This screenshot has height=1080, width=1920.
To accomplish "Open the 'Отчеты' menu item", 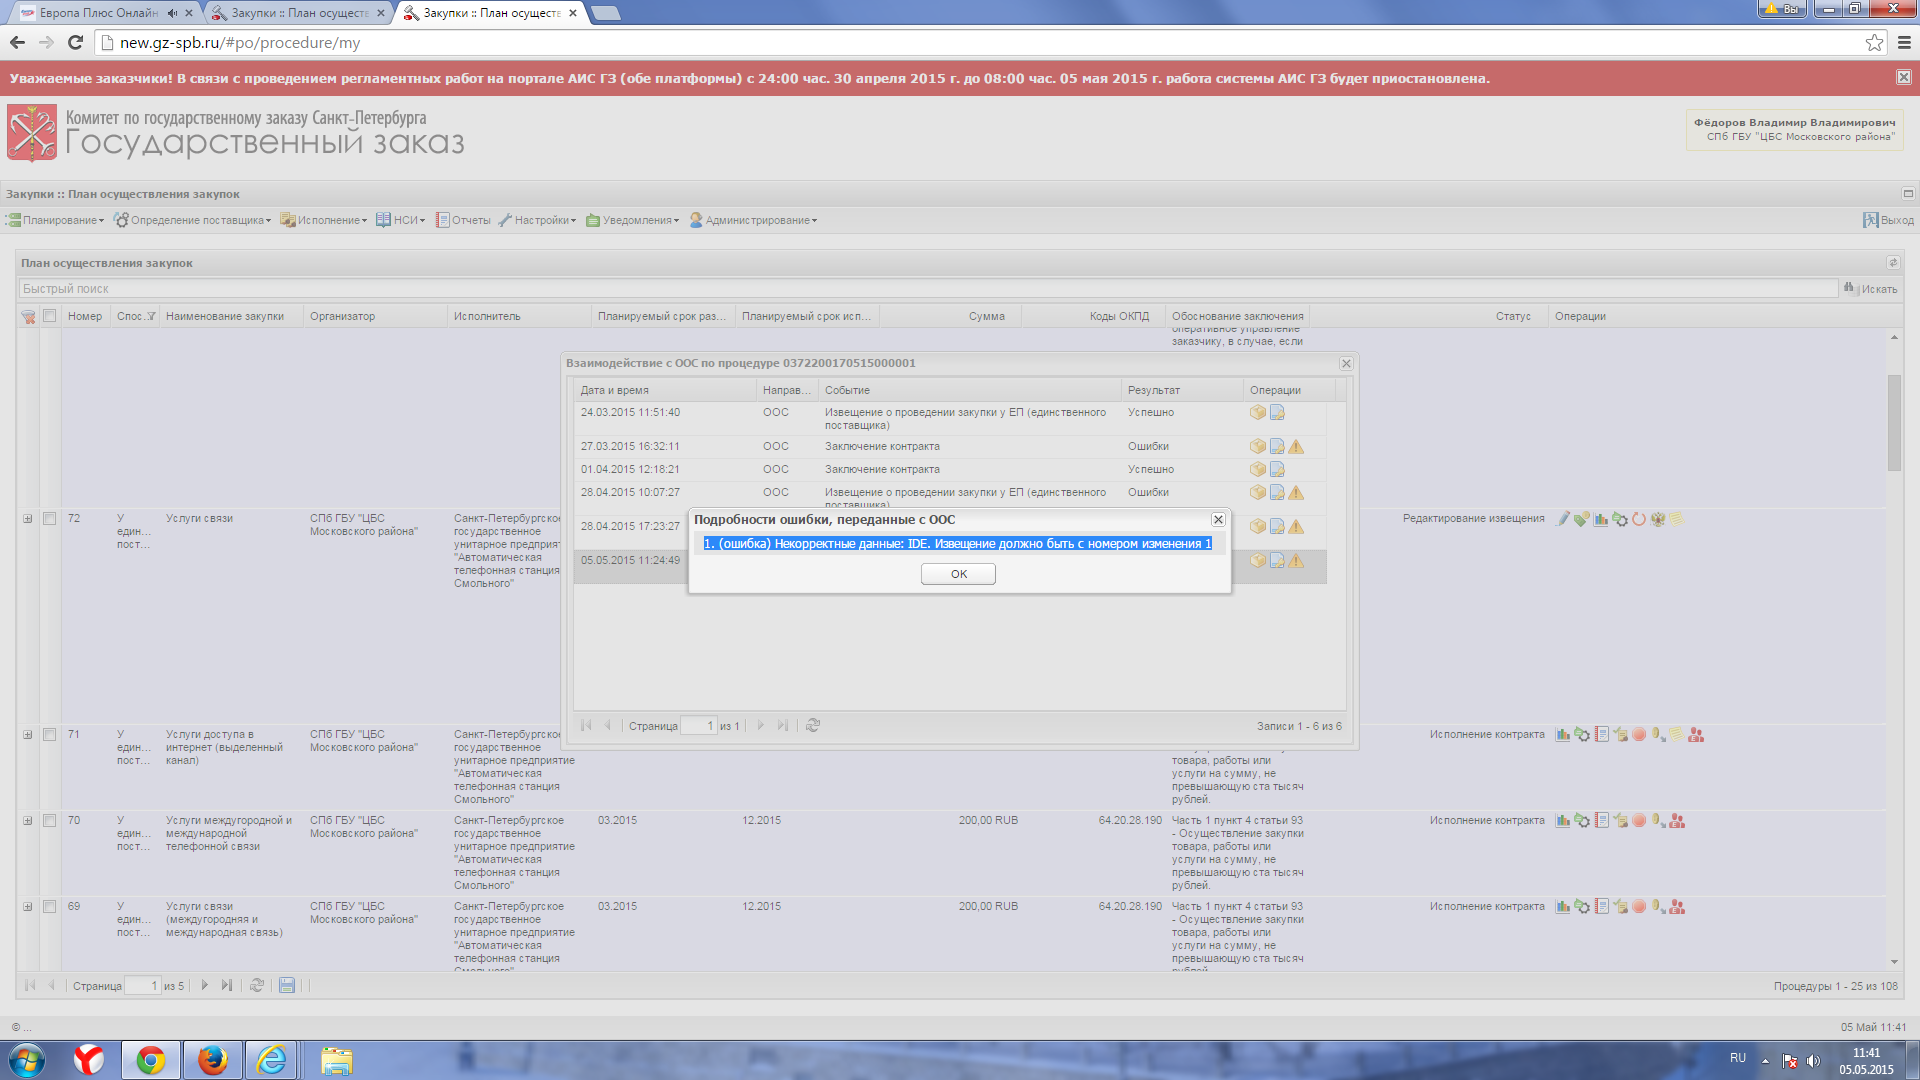I will (x=463, y=221).
